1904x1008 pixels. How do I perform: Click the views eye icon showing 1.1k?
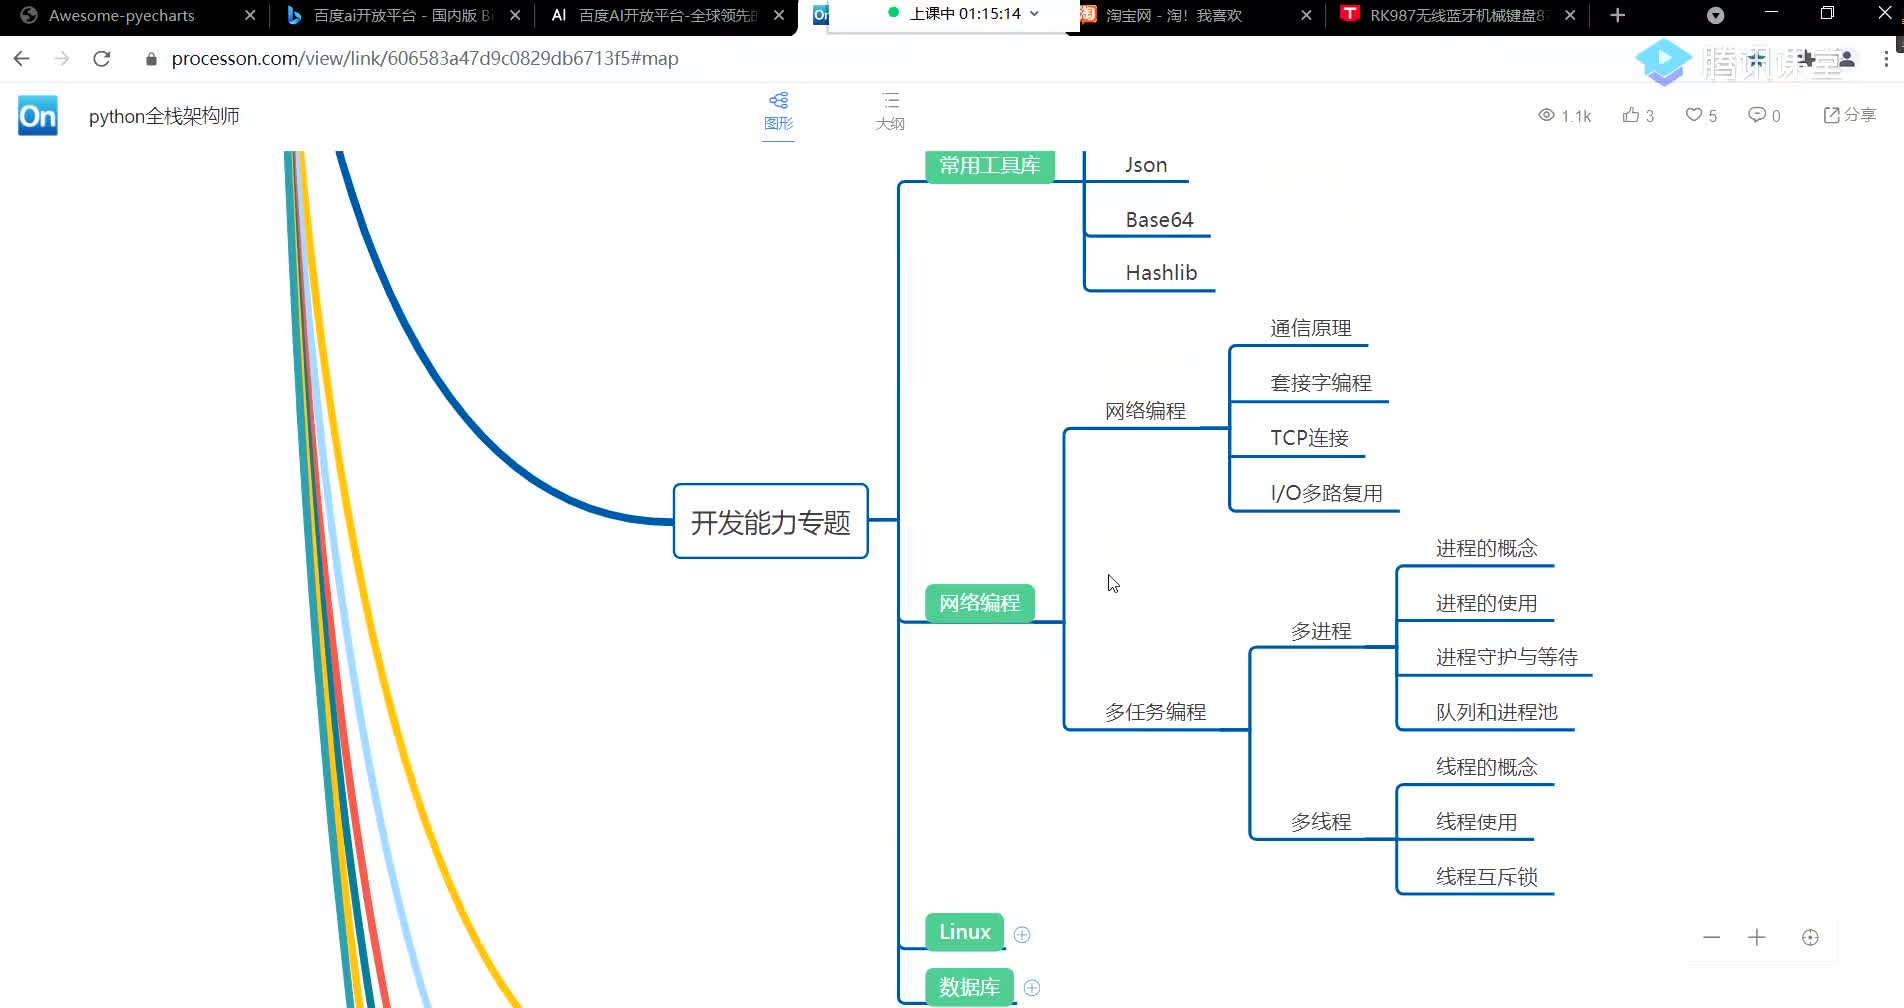(x=1546, y=115)
